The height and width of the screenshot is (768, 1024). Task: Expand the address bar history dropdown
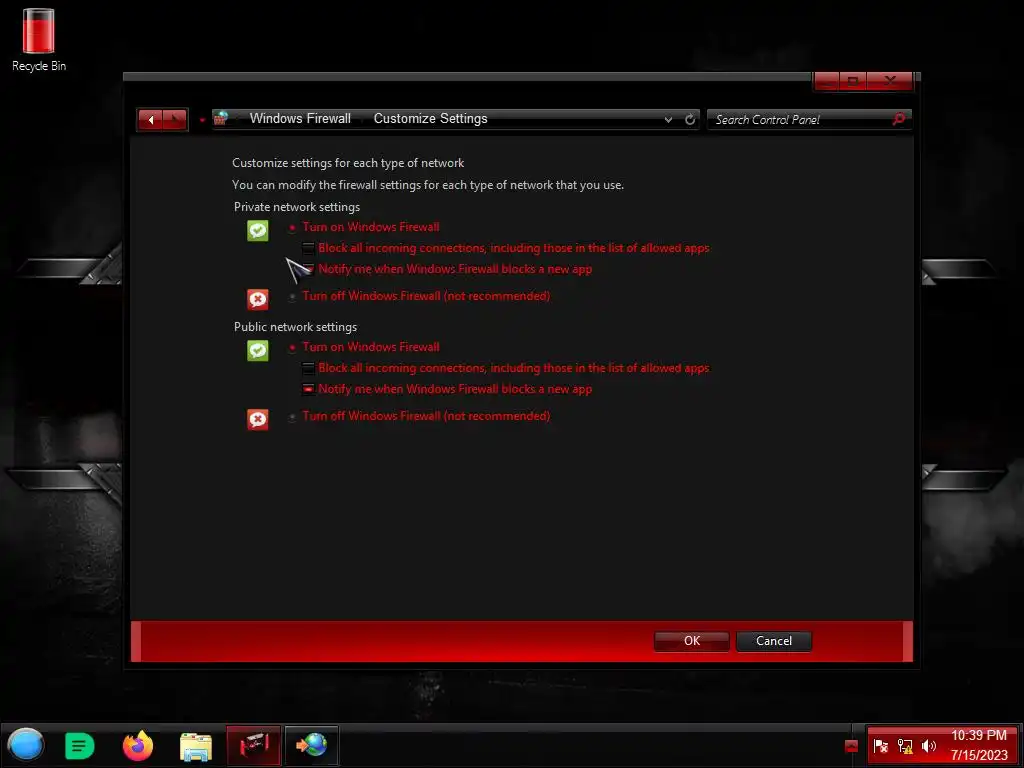(668, 120)
